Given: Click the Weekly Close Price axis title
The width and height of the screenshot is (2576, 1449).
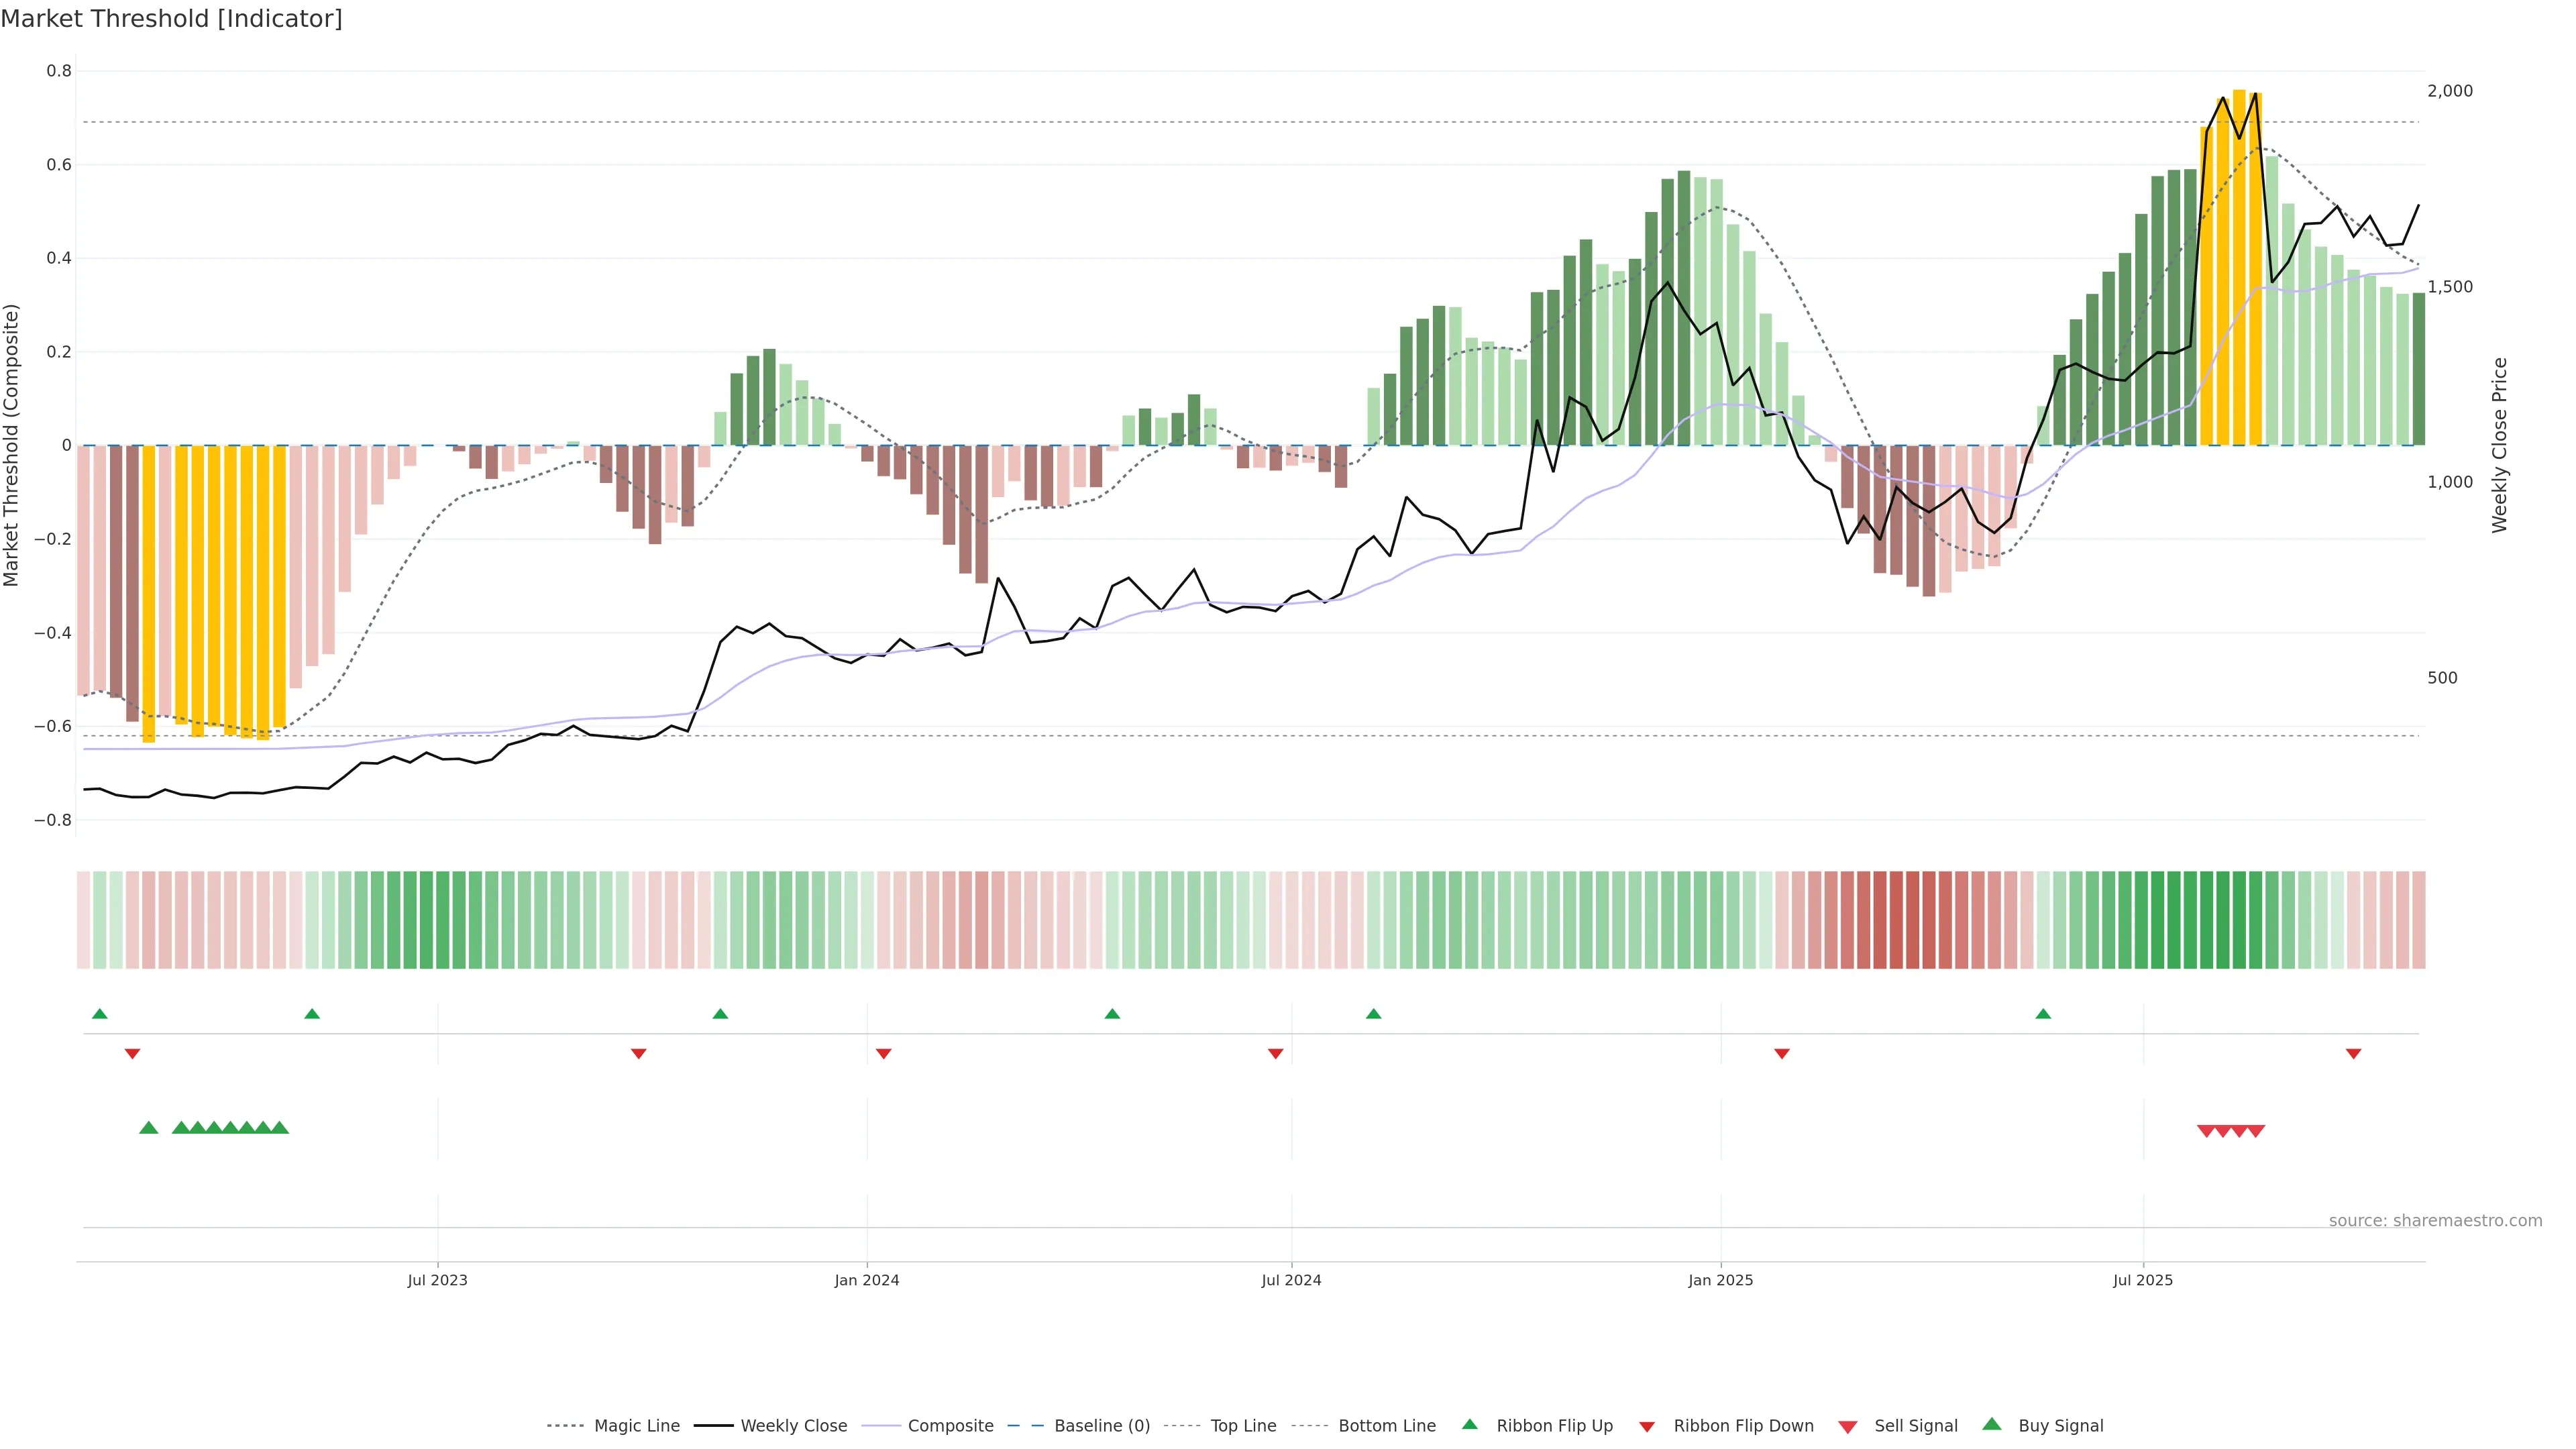Looking at the screenshot, I should (2499, 445).
